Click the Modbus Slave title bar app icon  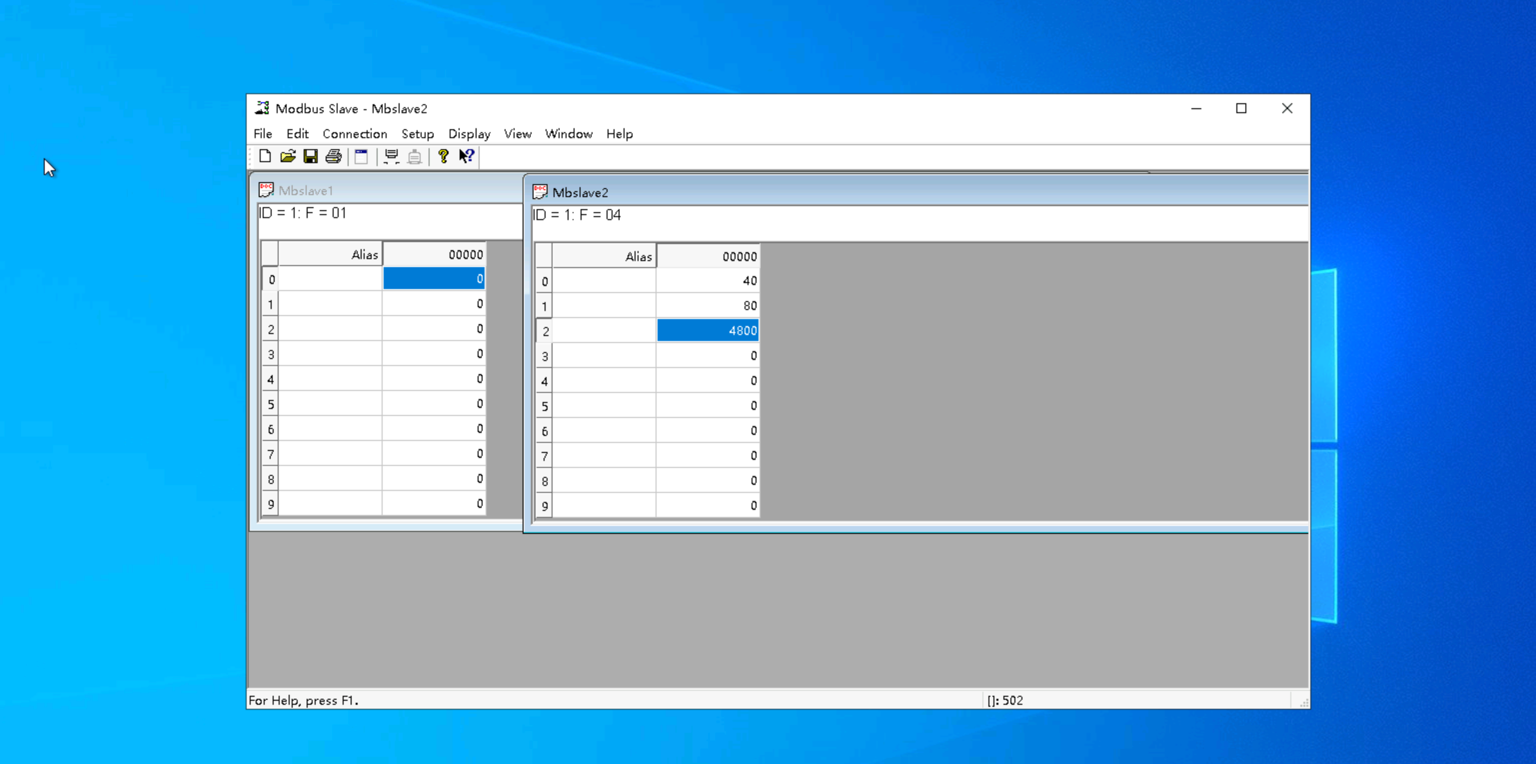tap(262, 108)
